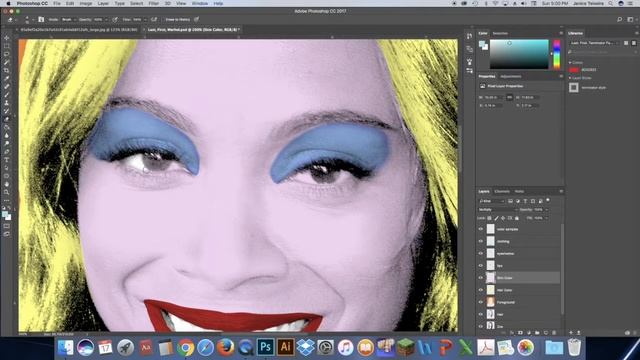
Task: Hide the eyeshadow layer
Action: pos(481,253)
